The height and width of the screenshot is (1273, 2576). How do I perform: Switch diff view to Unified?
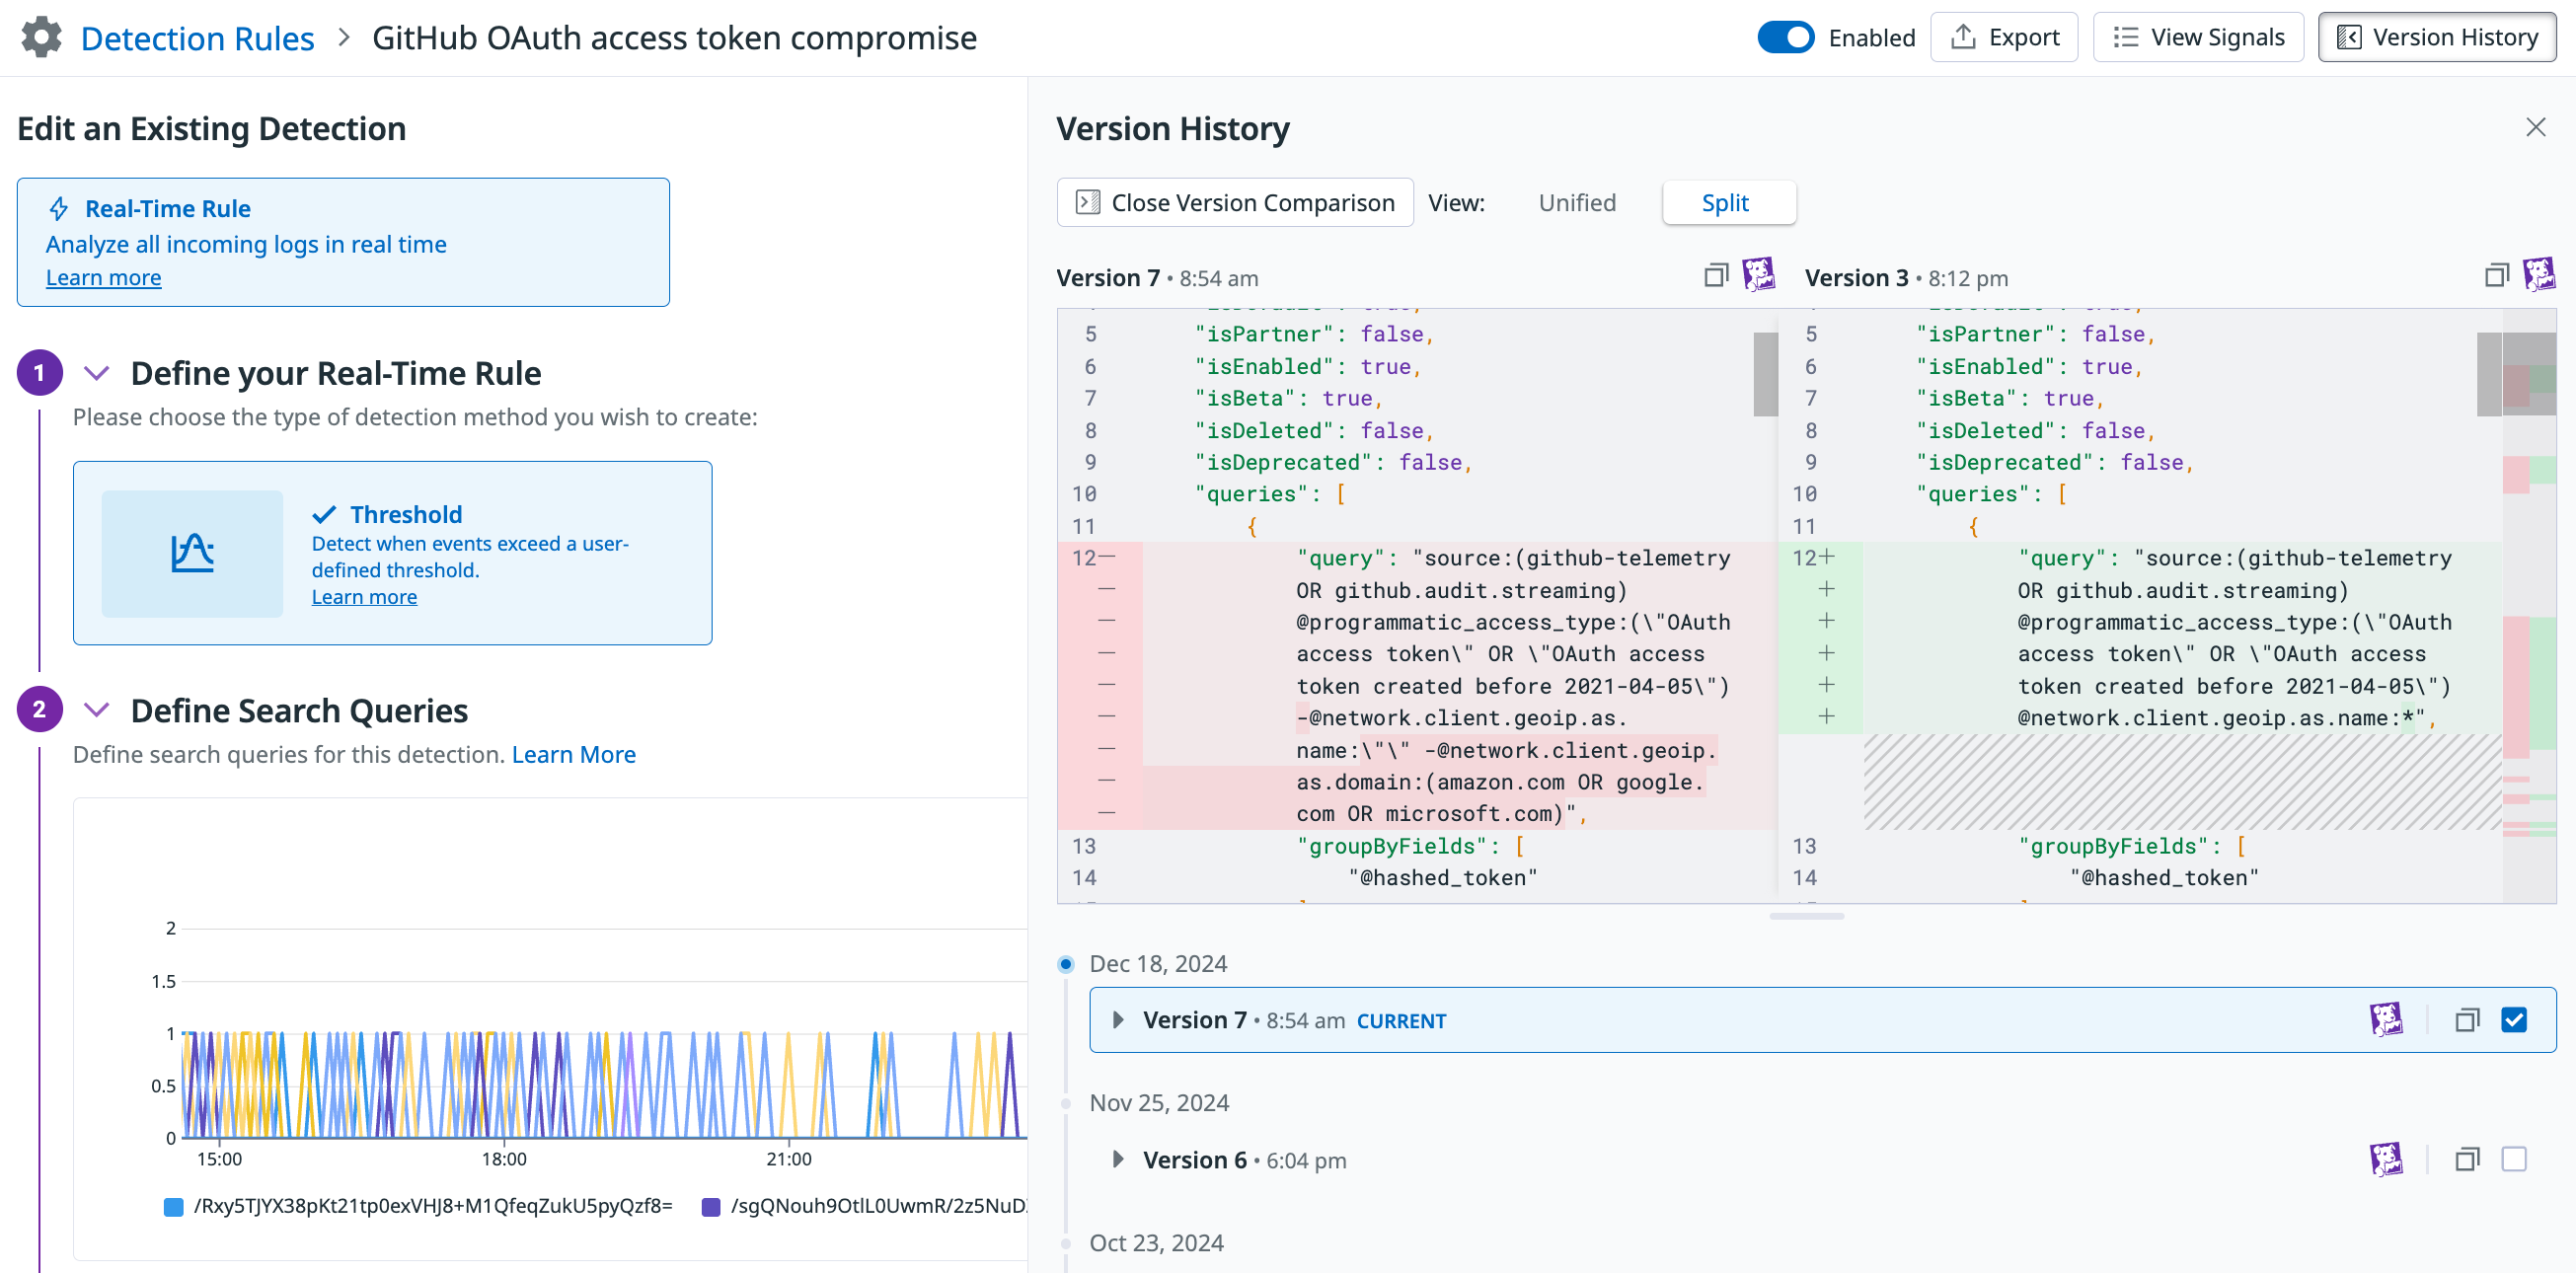[x=1577, y=203]
